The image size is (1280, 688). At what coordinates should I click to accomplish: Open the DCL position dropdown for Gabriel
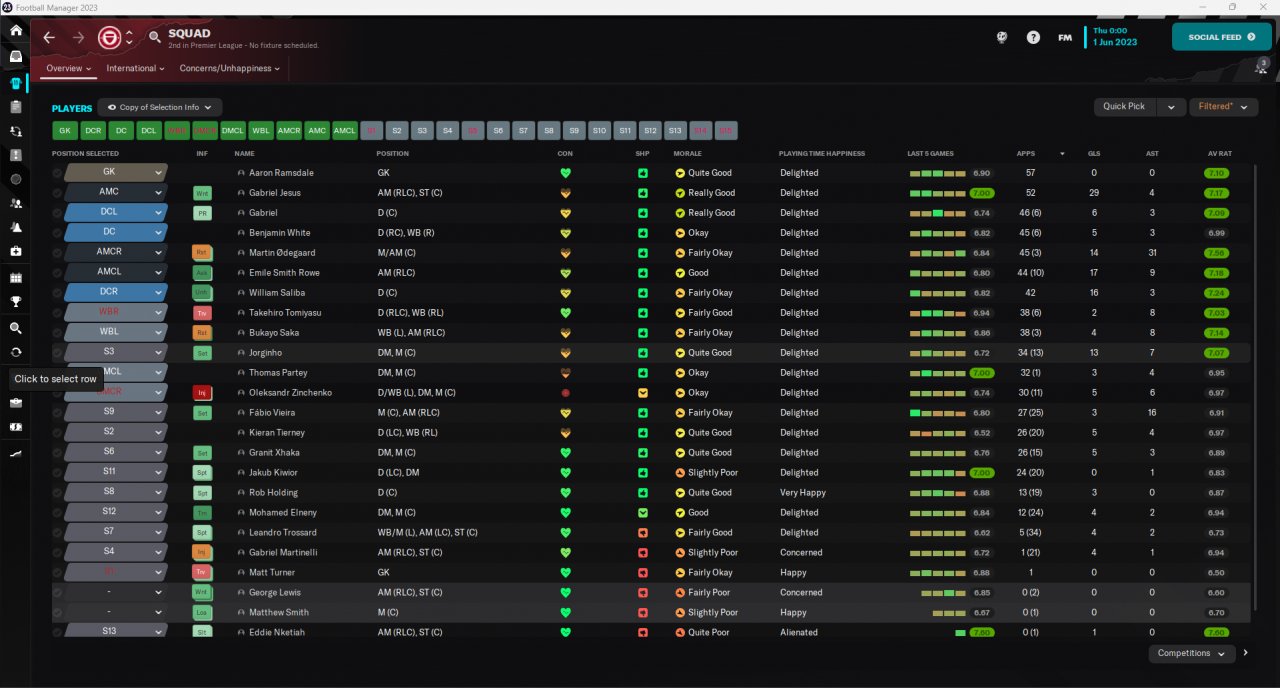pos(115,212)
